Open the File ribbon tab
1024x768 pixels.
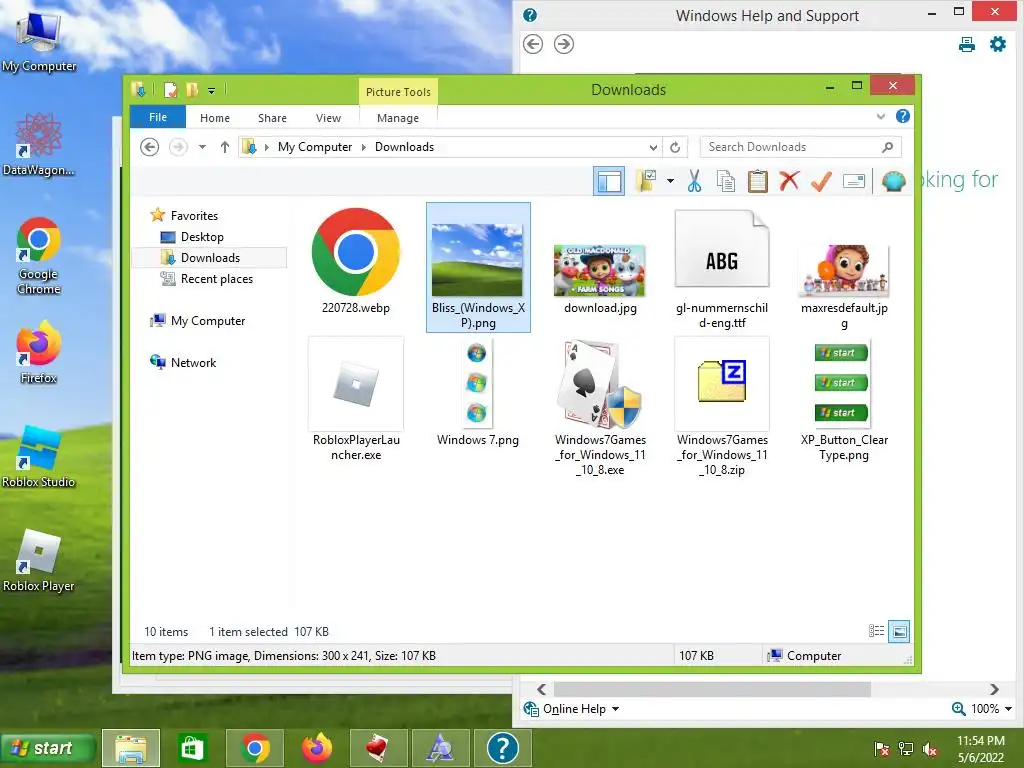tap(158, 117)
